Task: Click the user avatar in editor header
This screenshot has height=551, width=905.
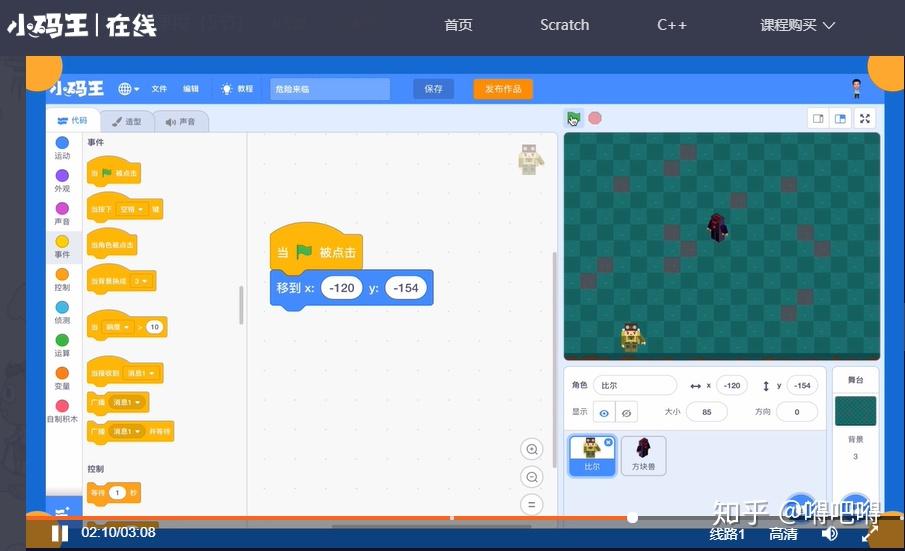Action: pyautogui.click(x=857, y=89)
